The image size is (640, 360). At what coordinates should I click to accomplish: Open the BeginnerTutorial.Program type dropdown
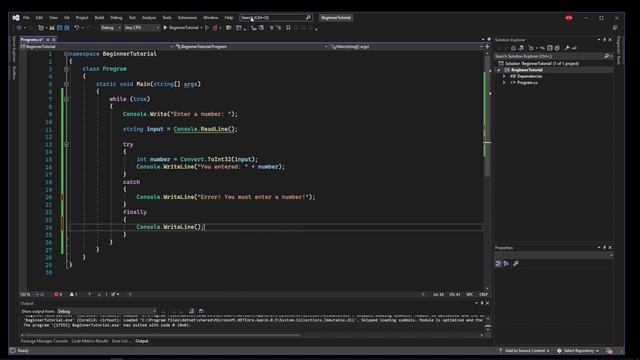252,47
